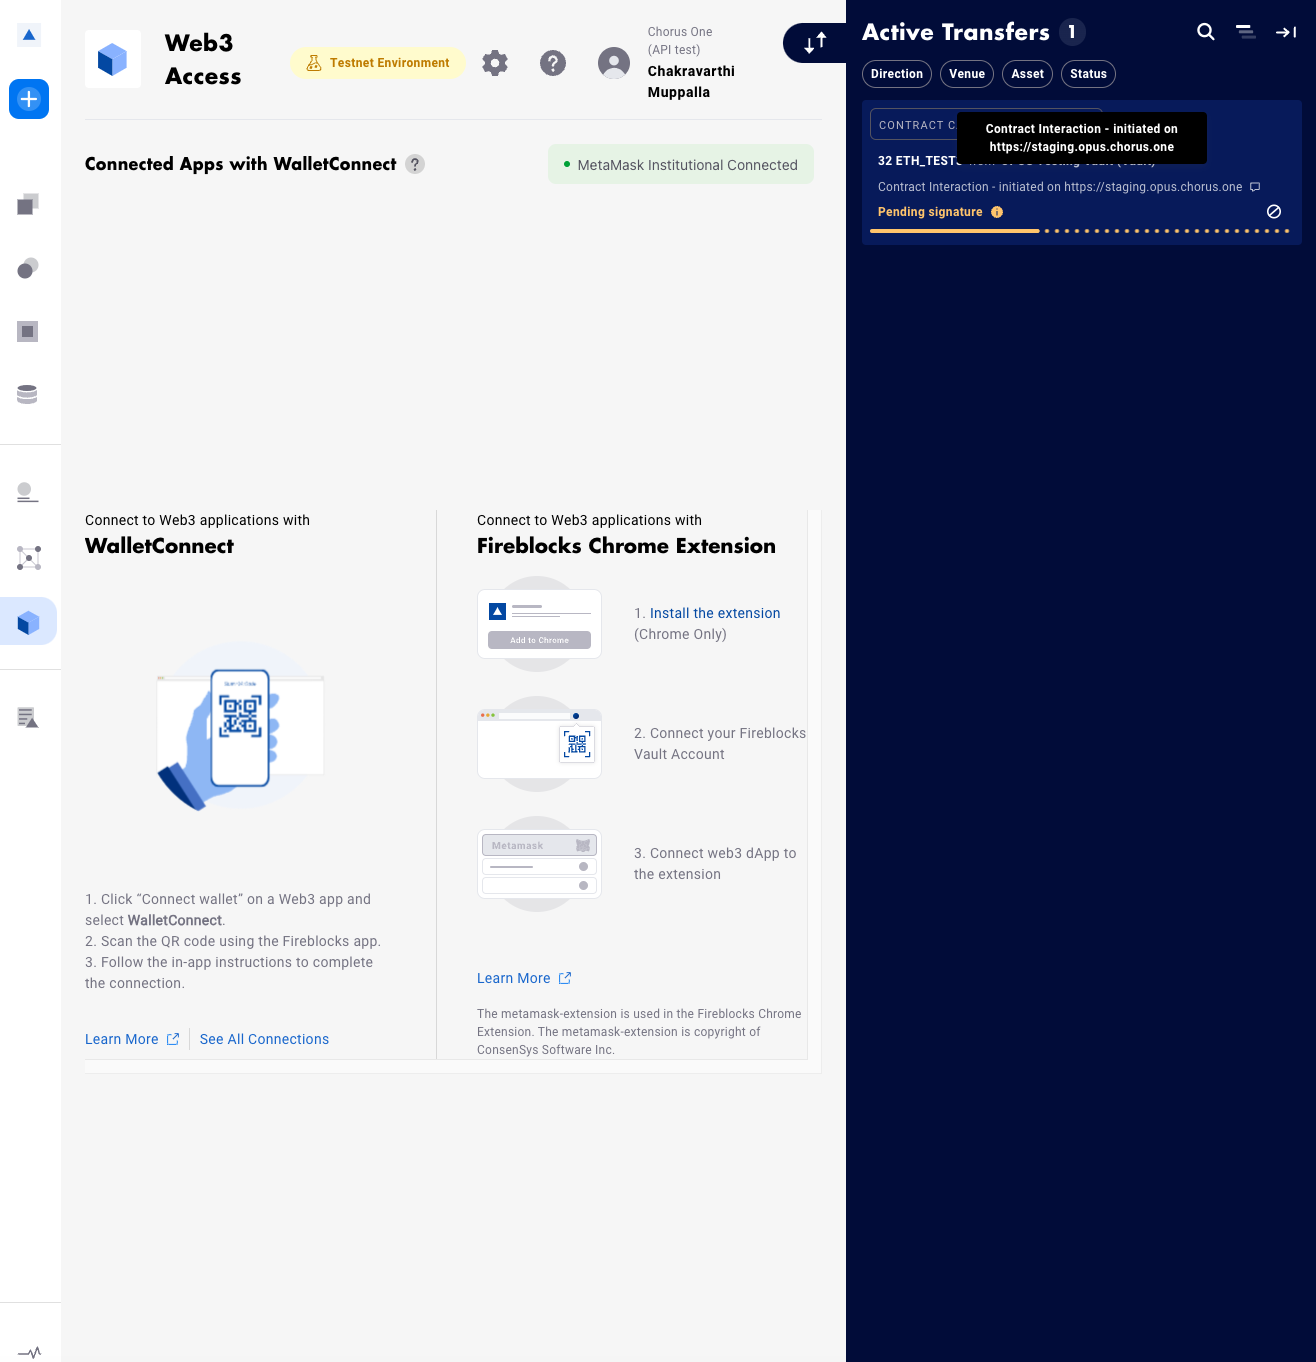The image size is (1316, 1362).
Task: Search active transfers with magnifier icon
Action: 1206,32
